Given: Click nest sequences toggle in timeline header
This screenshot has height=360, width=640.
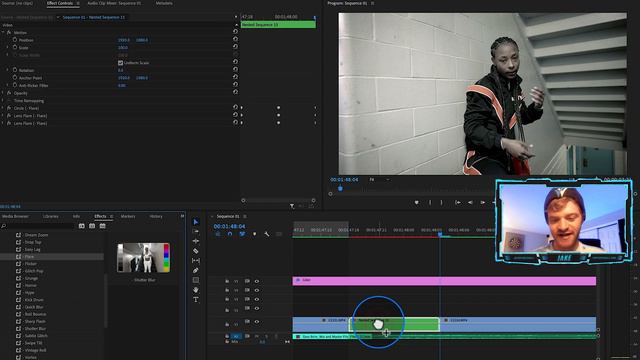Looking at the screenshot, I should [x=218, y=234].
